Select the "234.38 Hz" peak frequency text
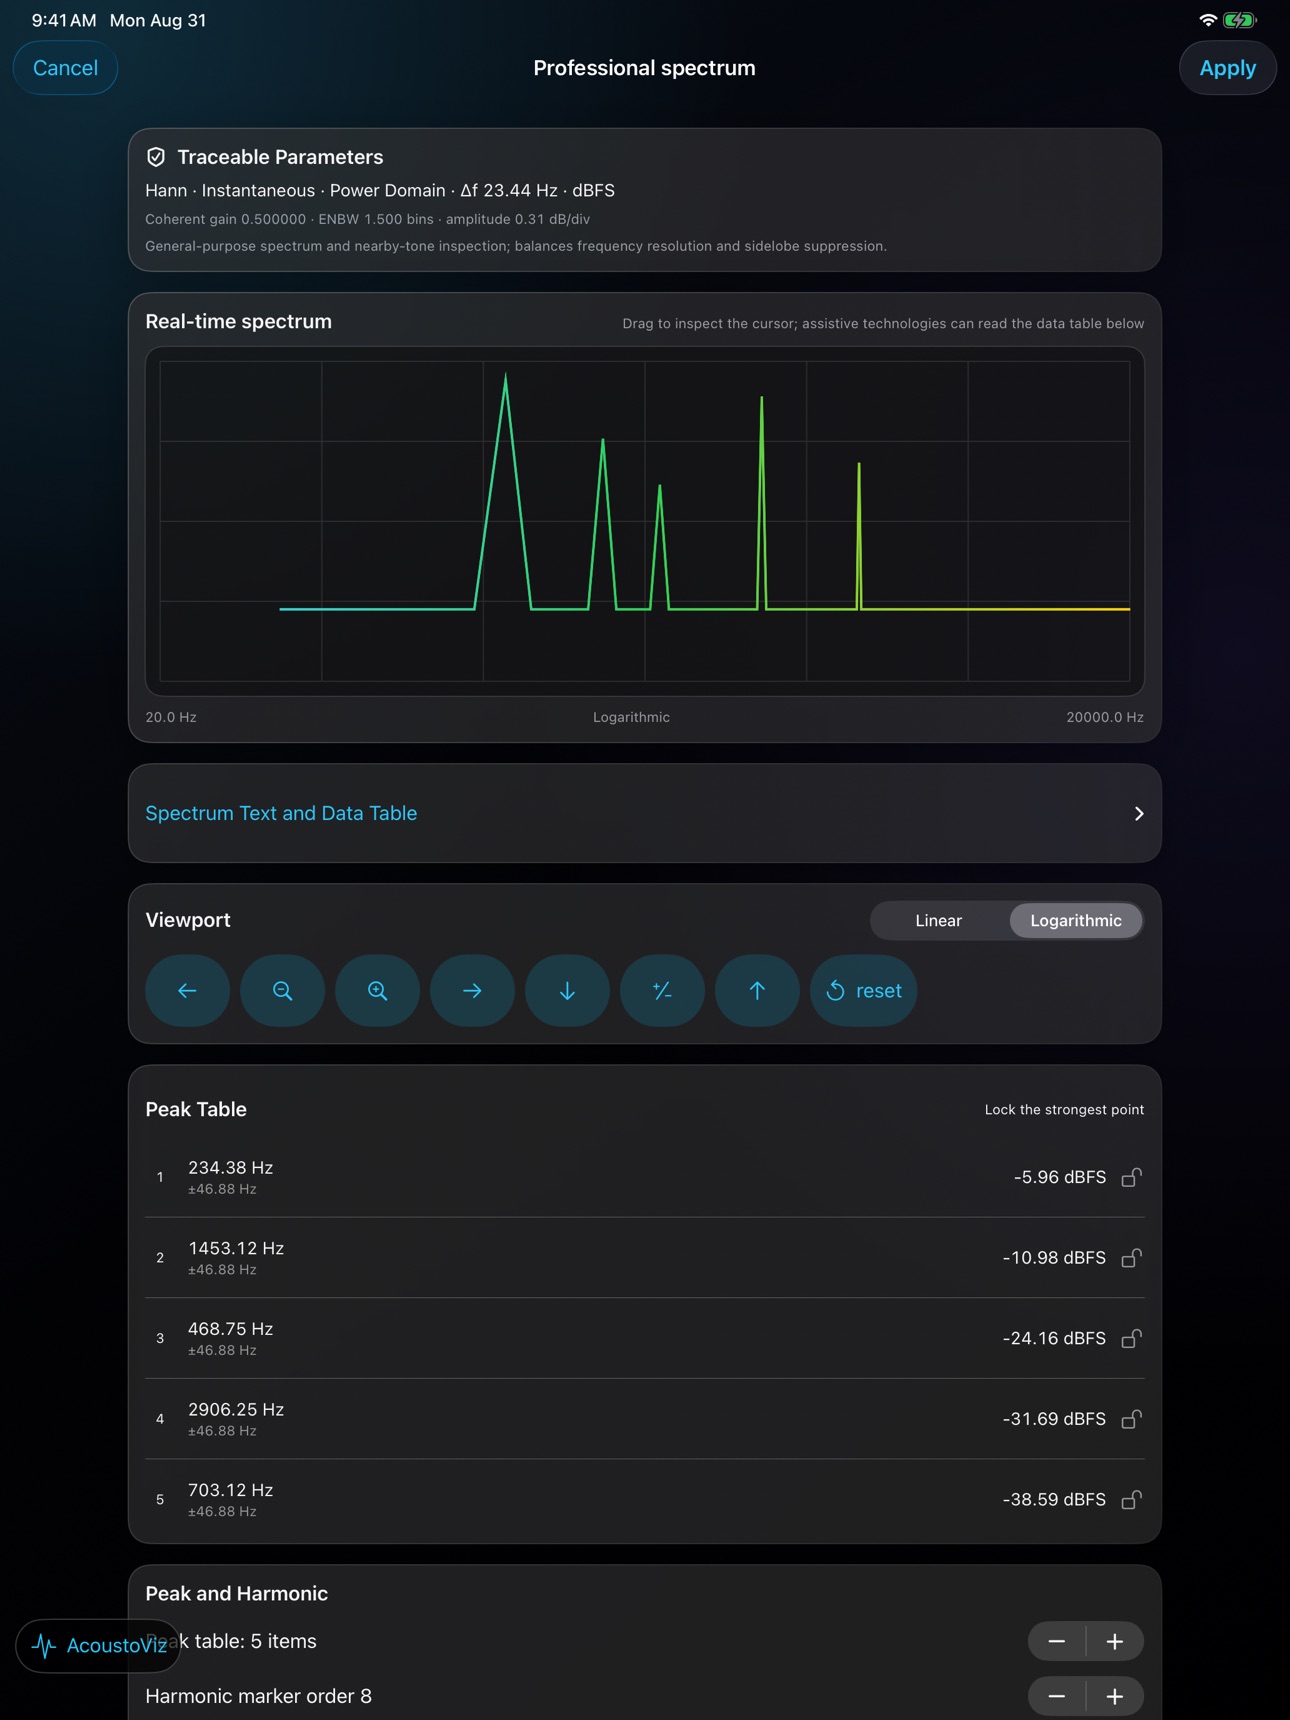Screen dimensions: 1290x1720 230,1167
